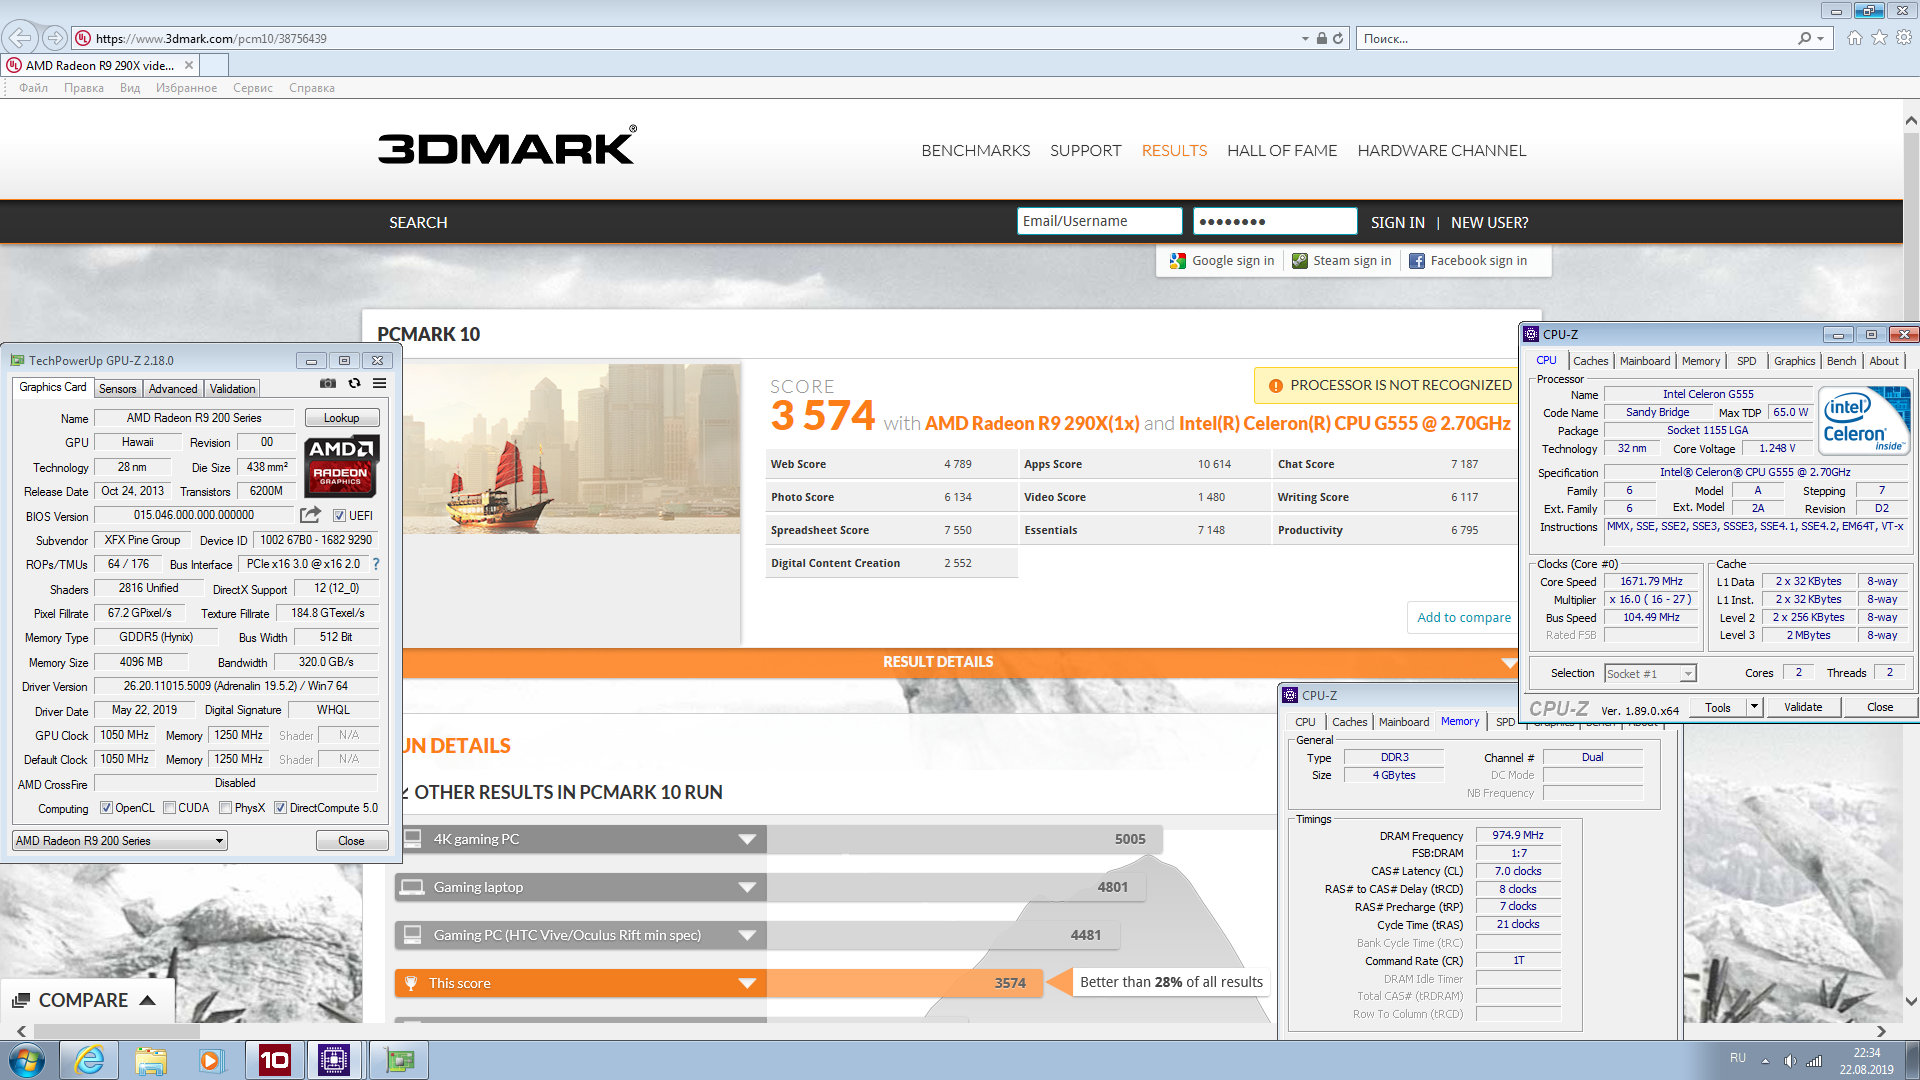Click the volume speaker tray icon
The width and height of the screenshot is (1920, 1080).
[1790, 1061]
